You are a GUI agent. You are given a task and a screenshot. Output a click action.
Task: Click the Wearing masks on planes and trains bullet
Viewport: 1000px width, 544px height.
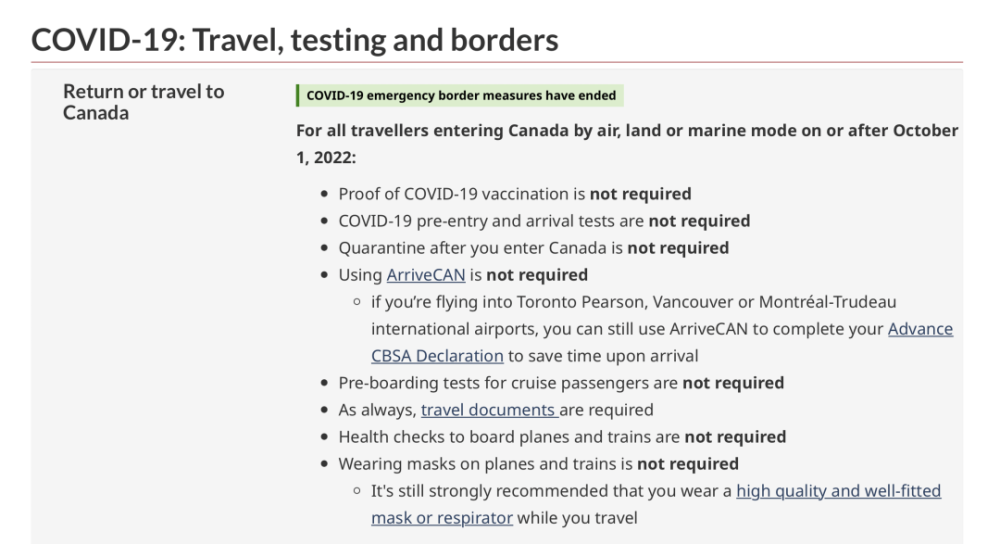[486, 464]
